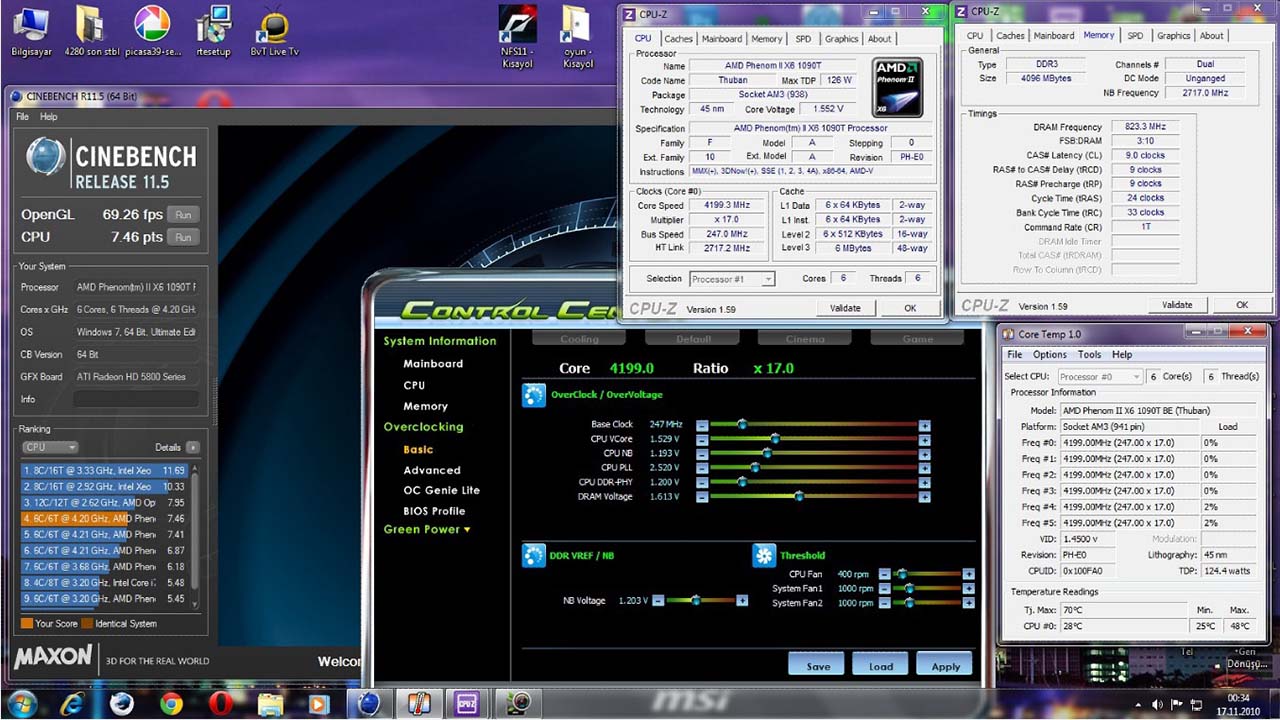Open the Opera browser taskbar icon
The image size is (1280, 720).
click(221, 703)
